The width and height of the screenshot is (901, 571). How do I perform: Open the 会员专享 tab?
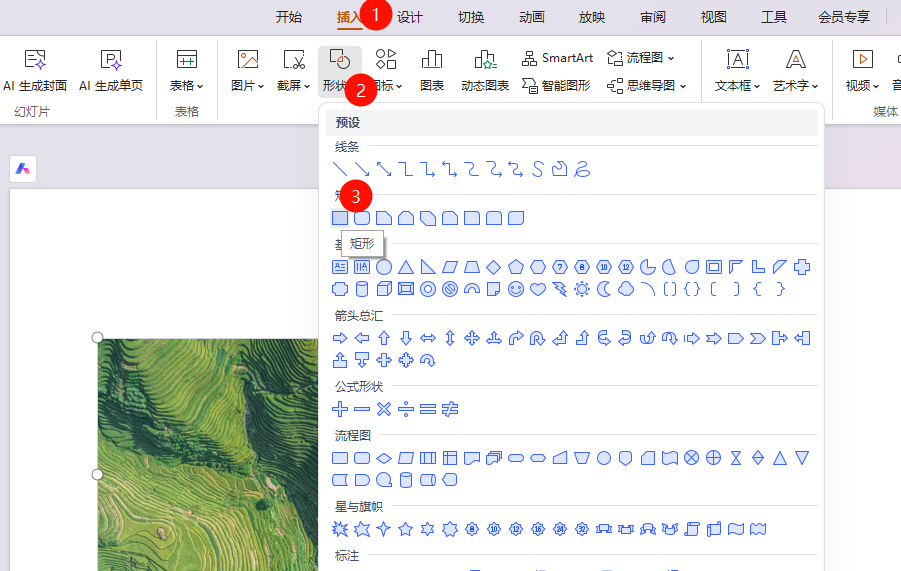coord(844,17)
